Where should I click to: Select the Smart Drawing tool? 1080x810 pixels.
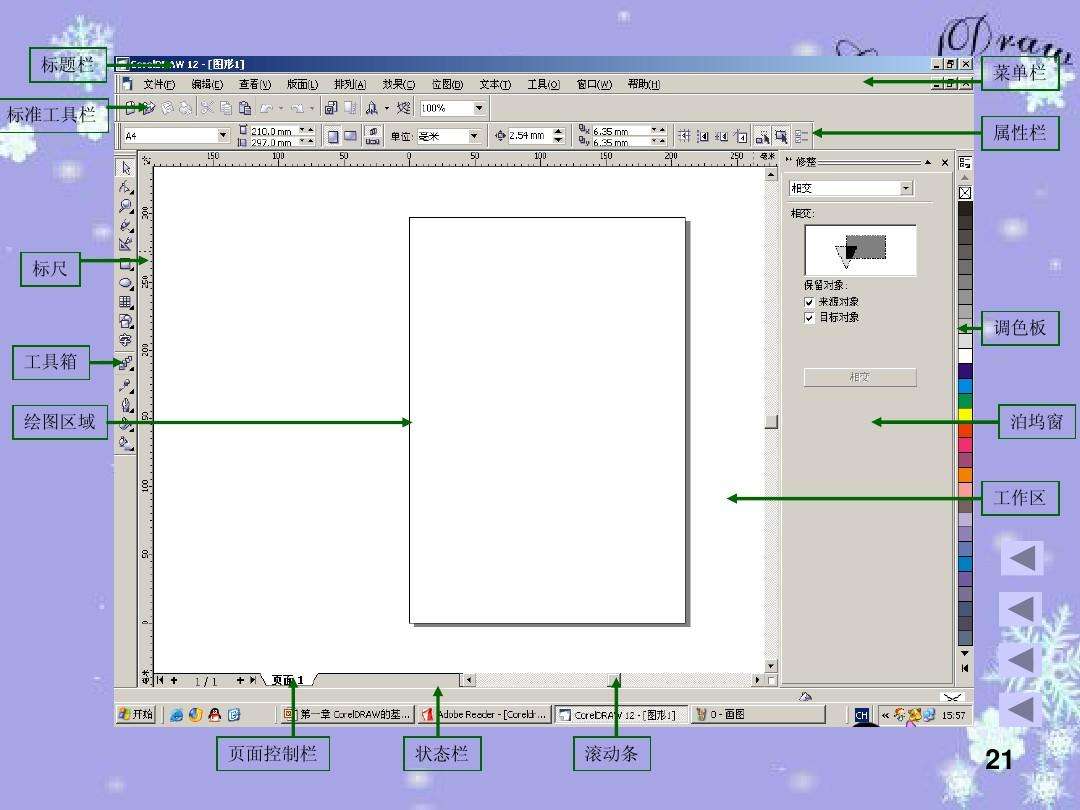click(126, 244)
